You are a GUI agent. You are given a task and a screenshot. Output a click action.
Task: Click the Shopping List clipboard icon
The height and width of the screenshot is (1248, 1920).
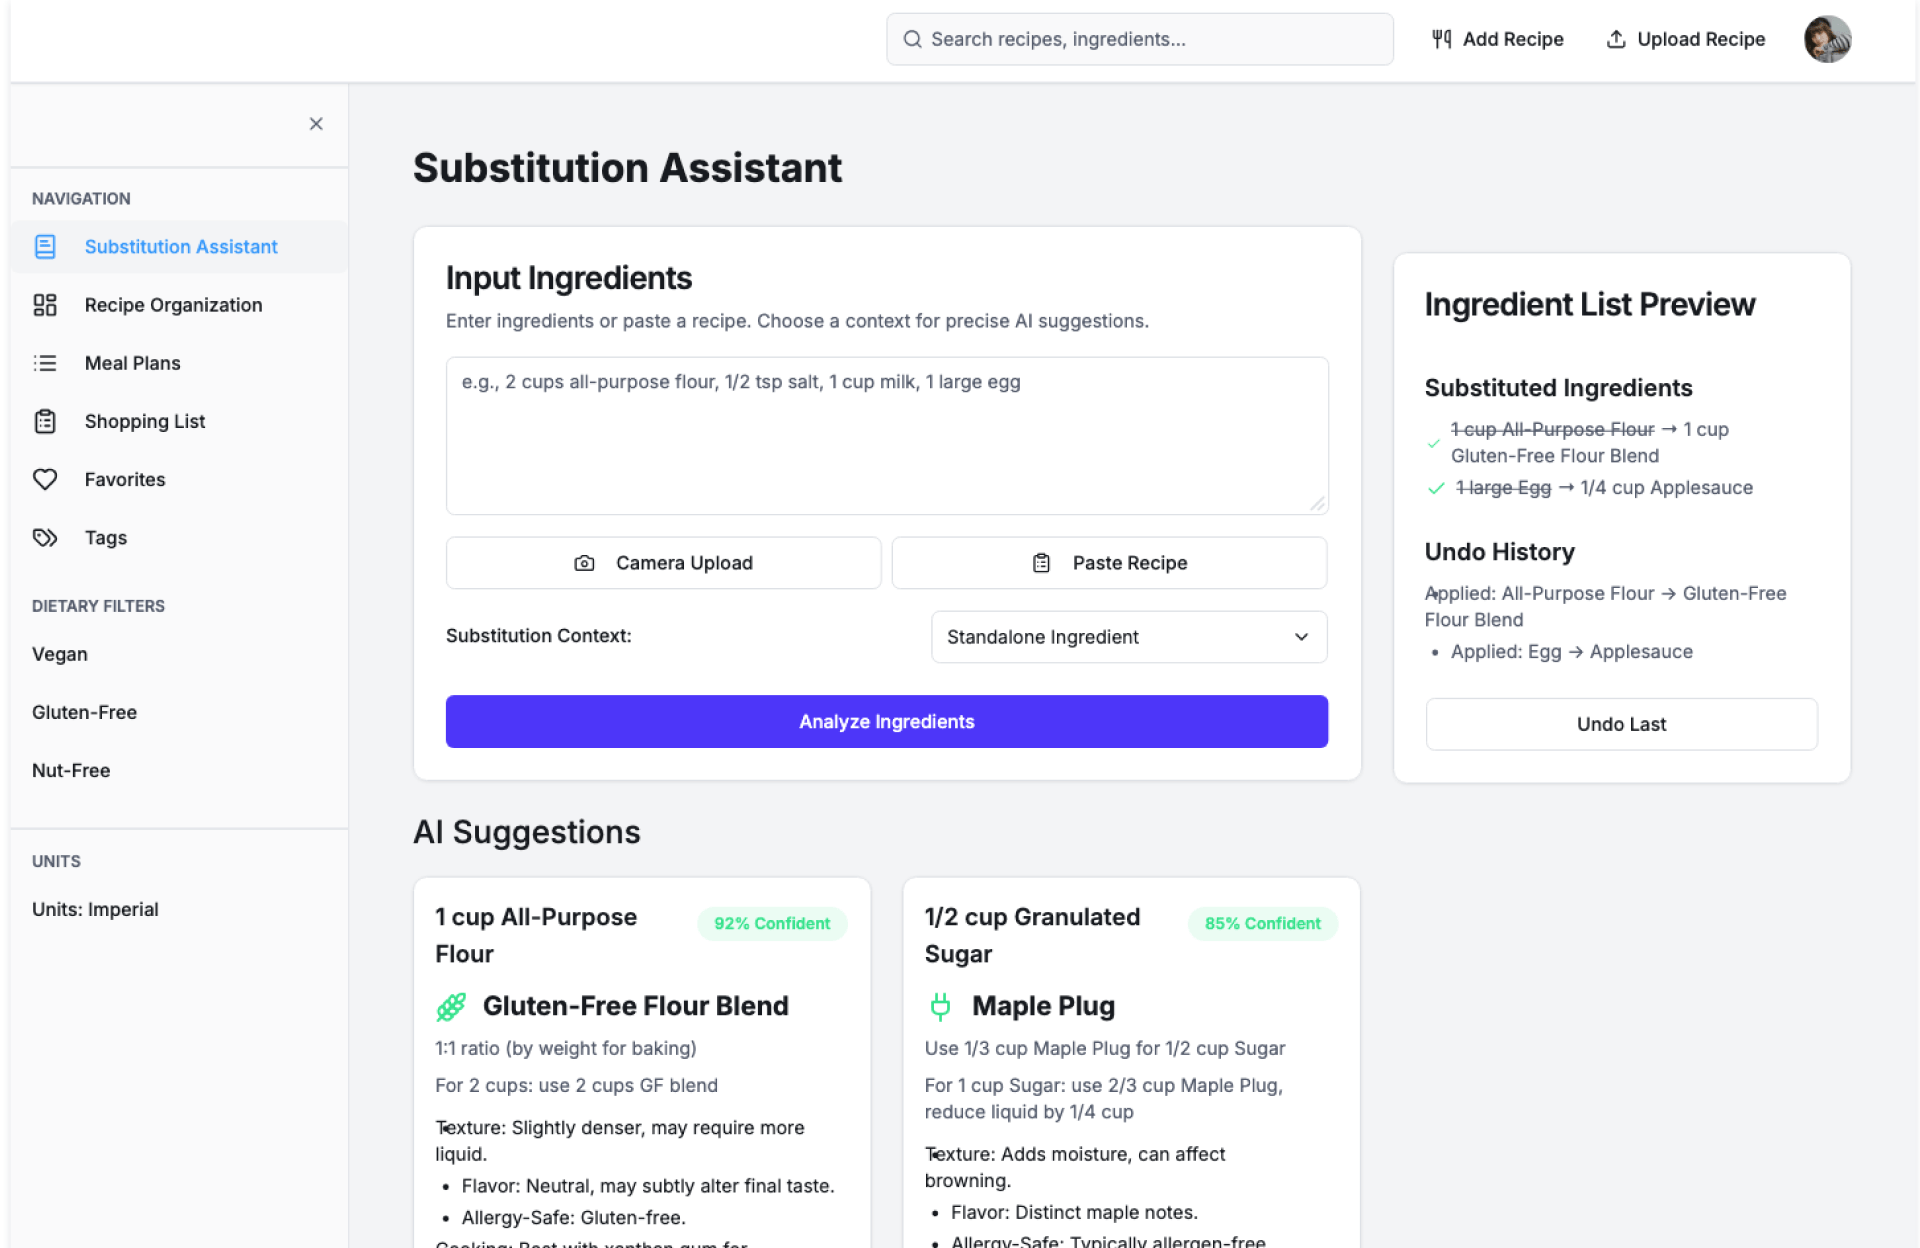pos(45,421)
